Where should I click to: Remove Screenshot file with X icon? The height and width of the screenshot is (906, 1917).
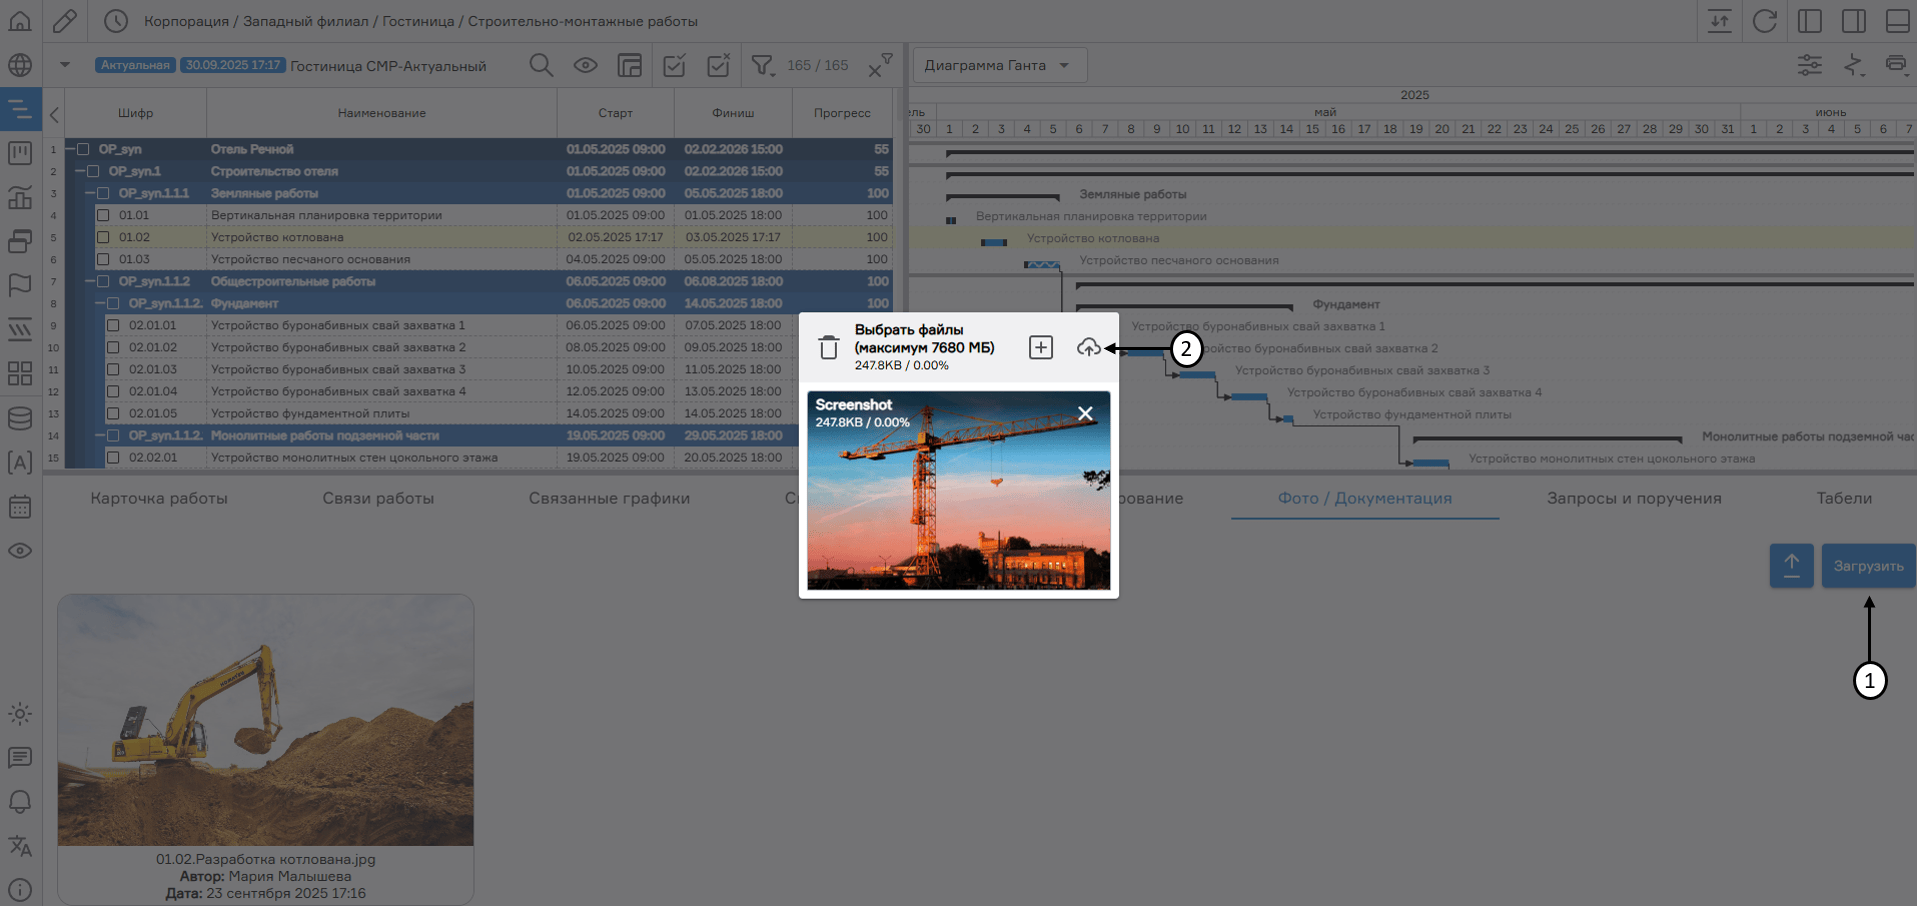coord(1085,414)
